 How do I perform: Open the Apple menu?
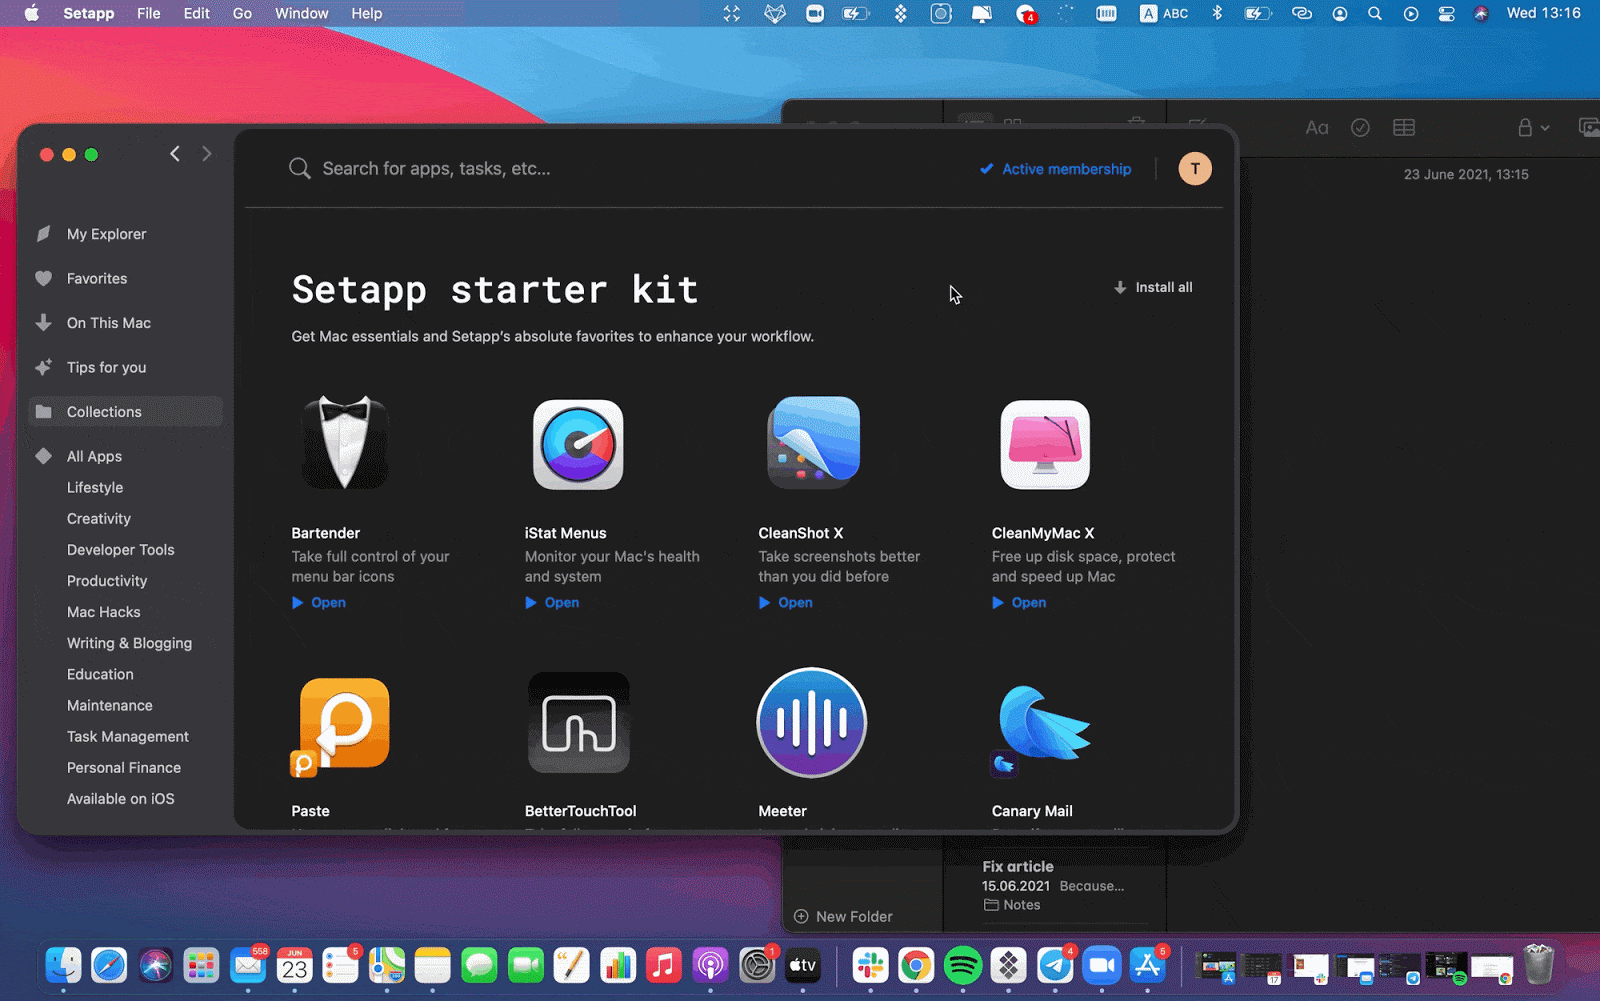[31, 13]
